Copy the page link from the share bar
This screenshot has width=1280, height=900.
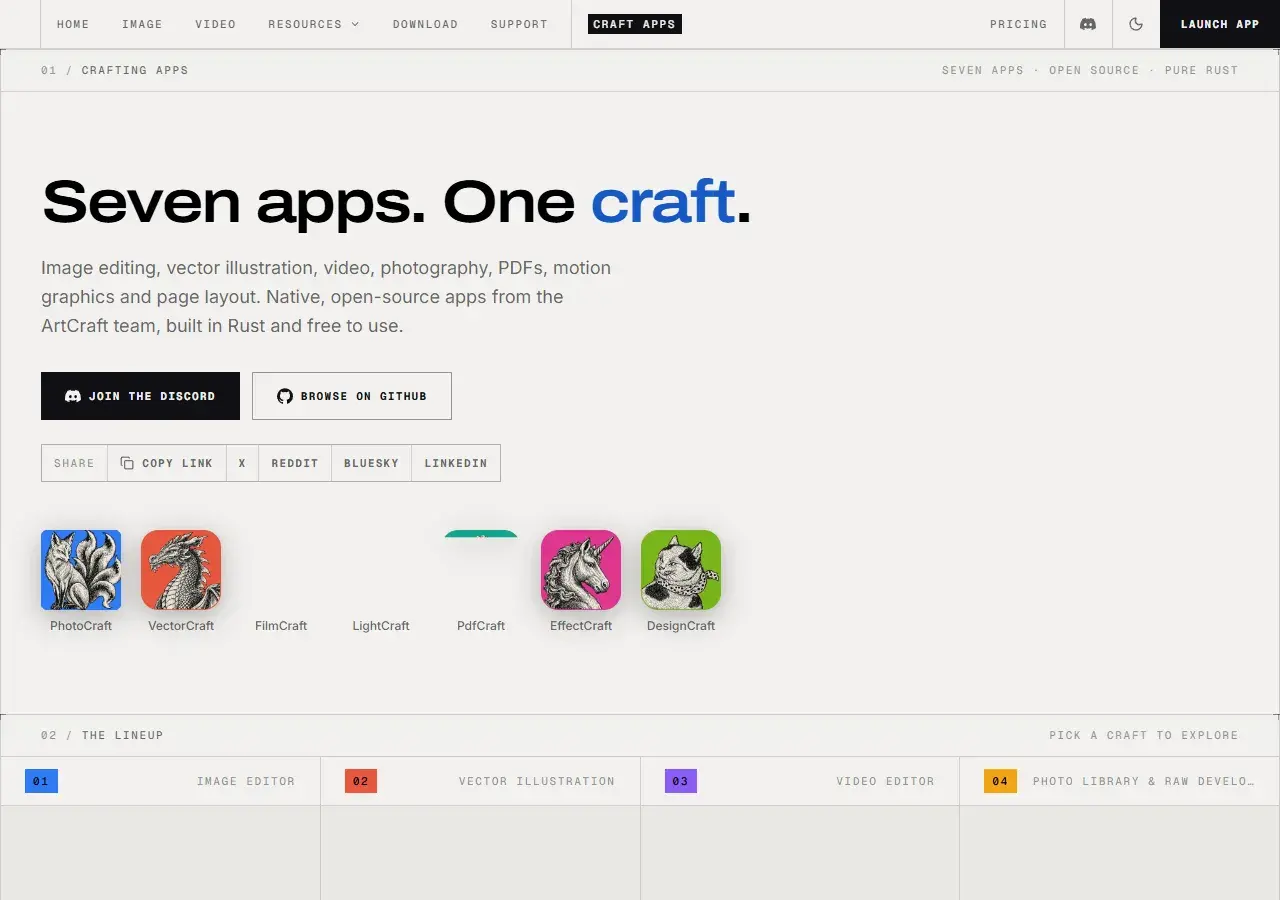pyautogui.click(x=167, y=463)
